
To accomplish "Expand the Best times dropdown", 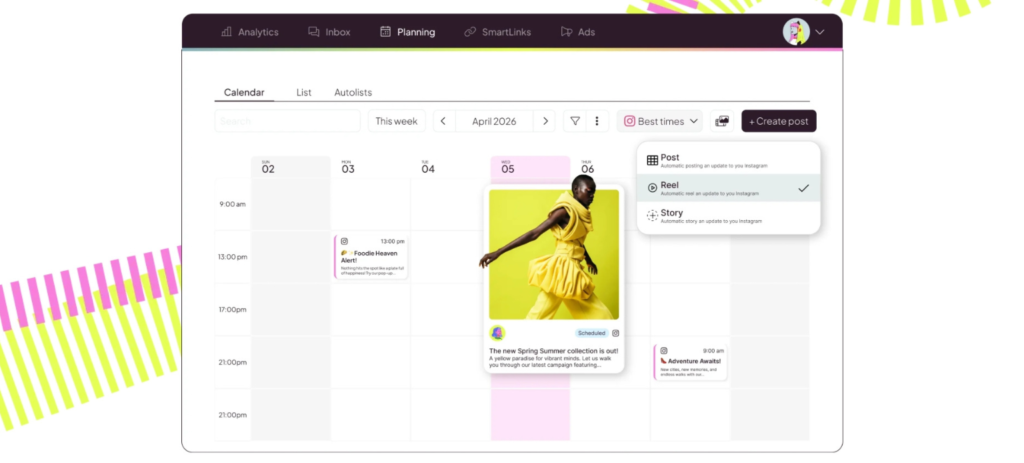I will click(x=660, y=121).
